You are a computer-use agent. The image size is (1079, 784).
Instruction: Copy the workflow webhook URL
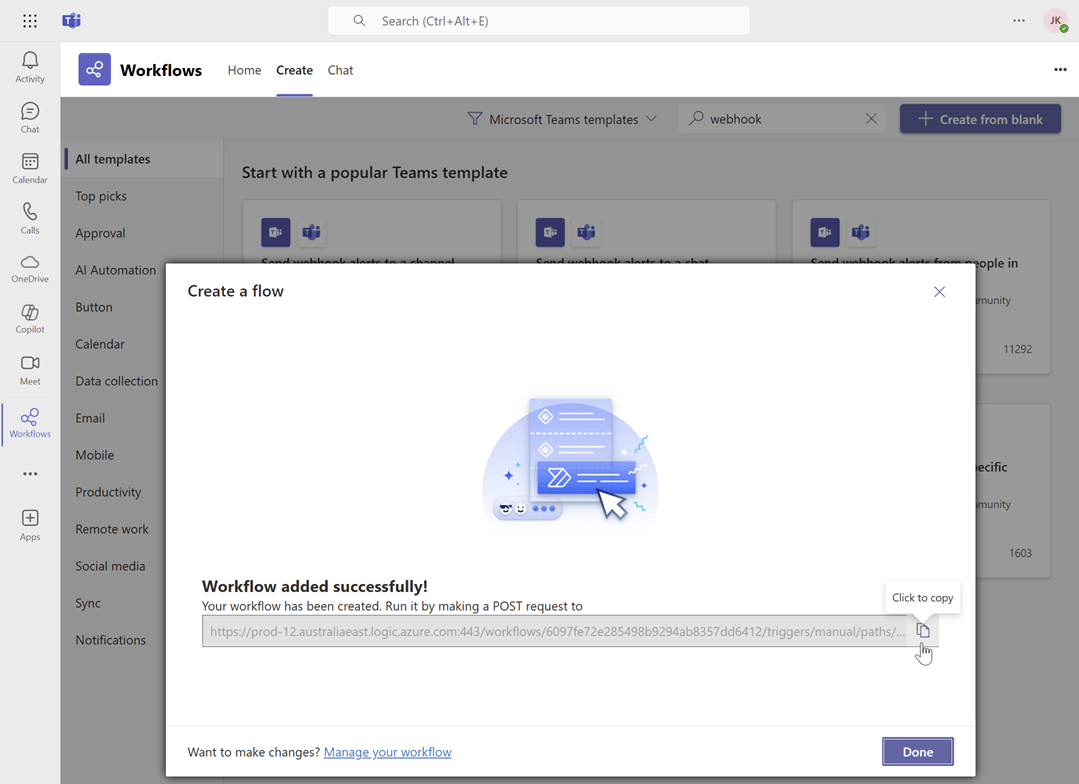922,630
